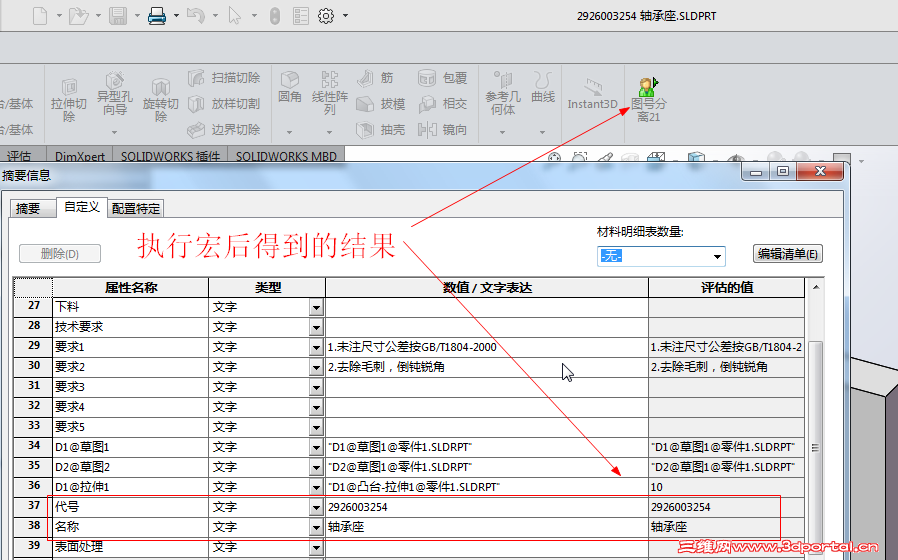Open the SOLIDWORKS 插件 tab
This screenshot has width=898, height=560.
coord(170,156)
